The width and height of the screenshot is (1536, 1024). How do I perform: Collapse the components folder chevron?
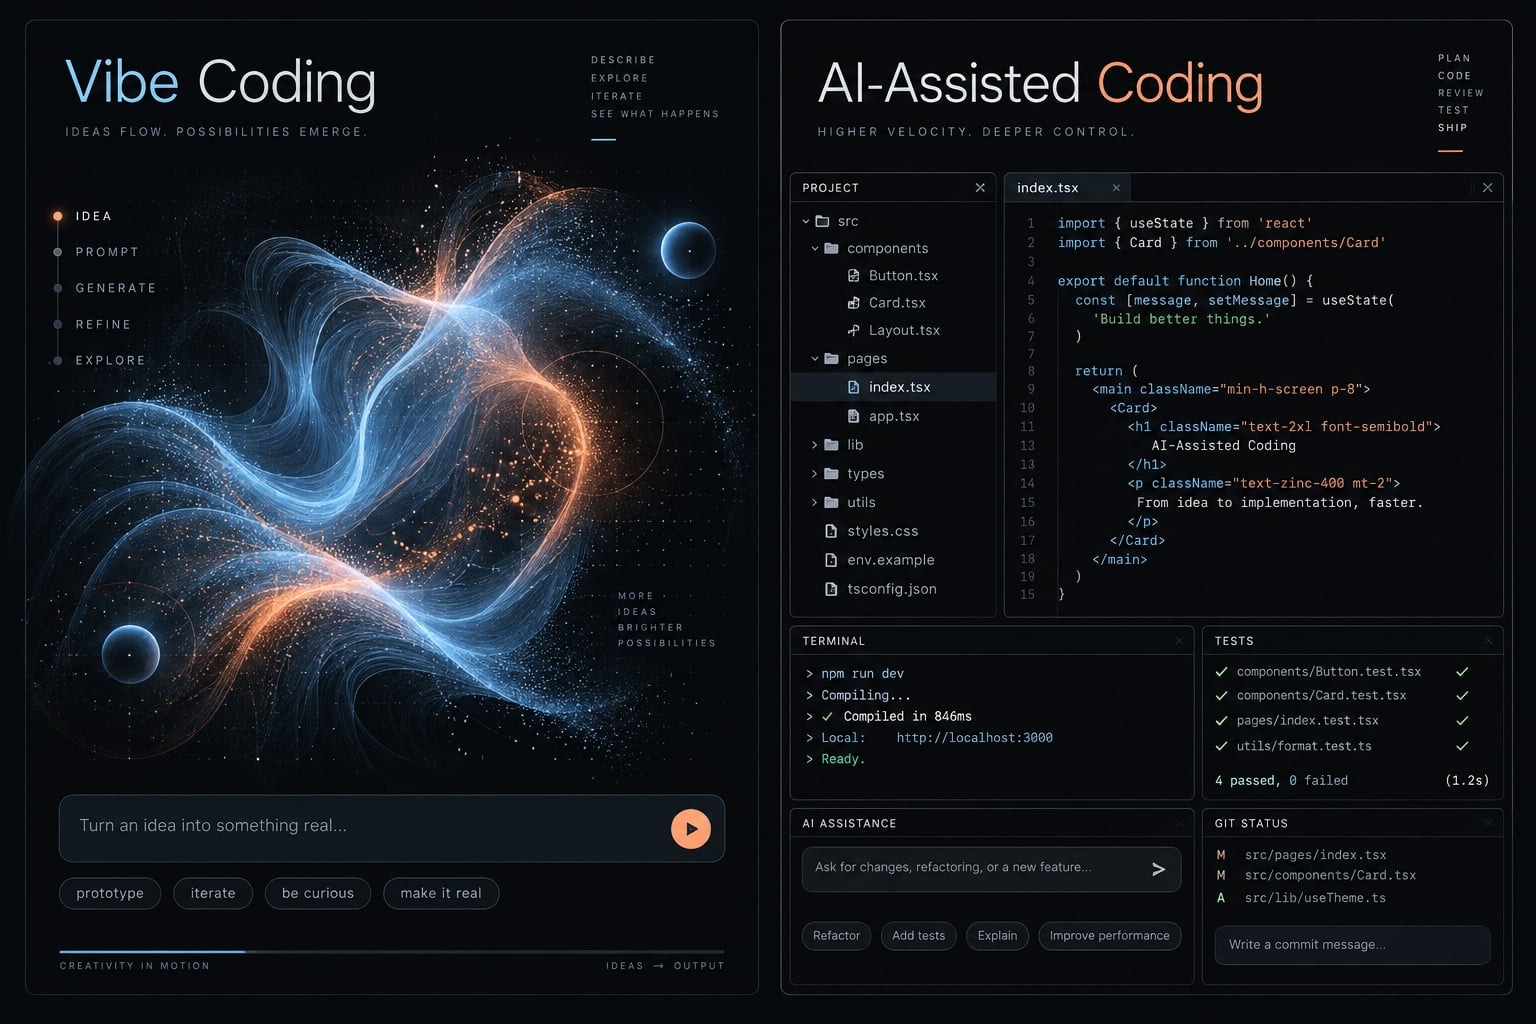tap(815, 248)
